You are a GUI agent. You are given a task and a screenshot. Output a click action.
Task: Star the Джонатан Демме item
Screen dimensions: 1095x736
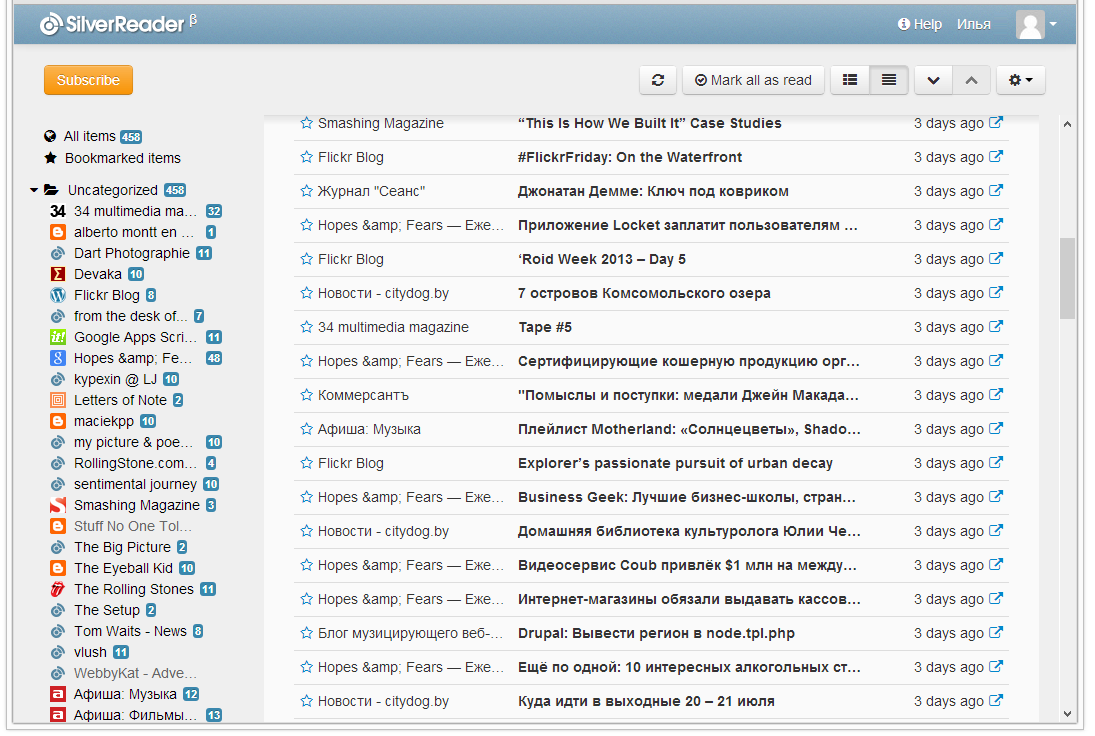coord(306,191)
